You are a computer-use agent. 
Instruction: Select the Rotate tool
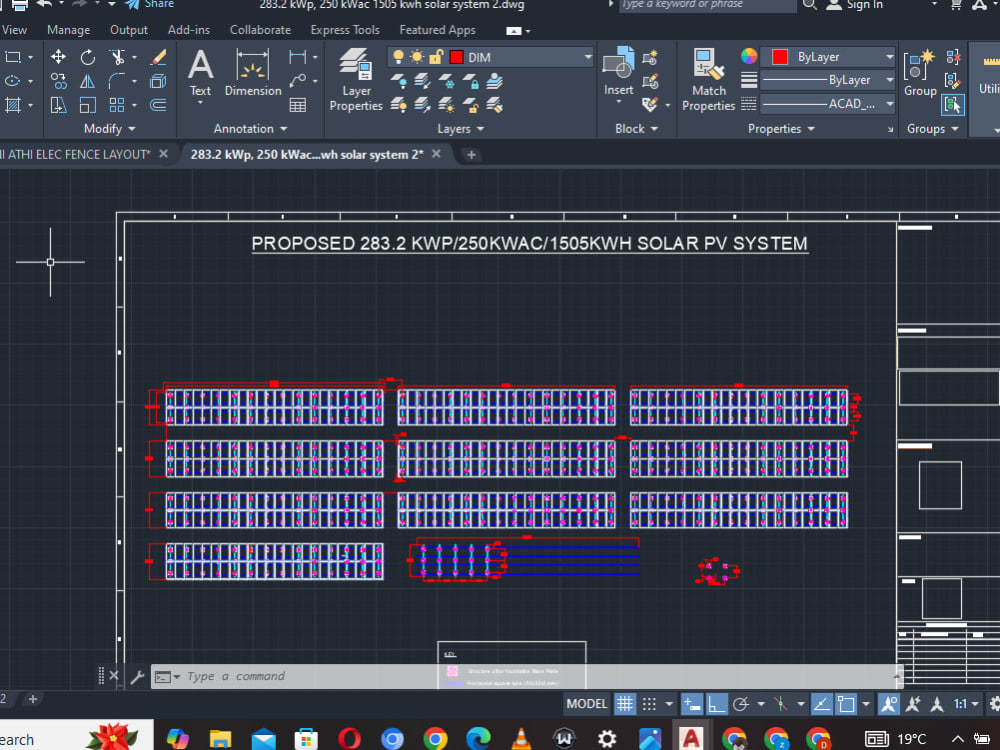(x=87, y=57)
